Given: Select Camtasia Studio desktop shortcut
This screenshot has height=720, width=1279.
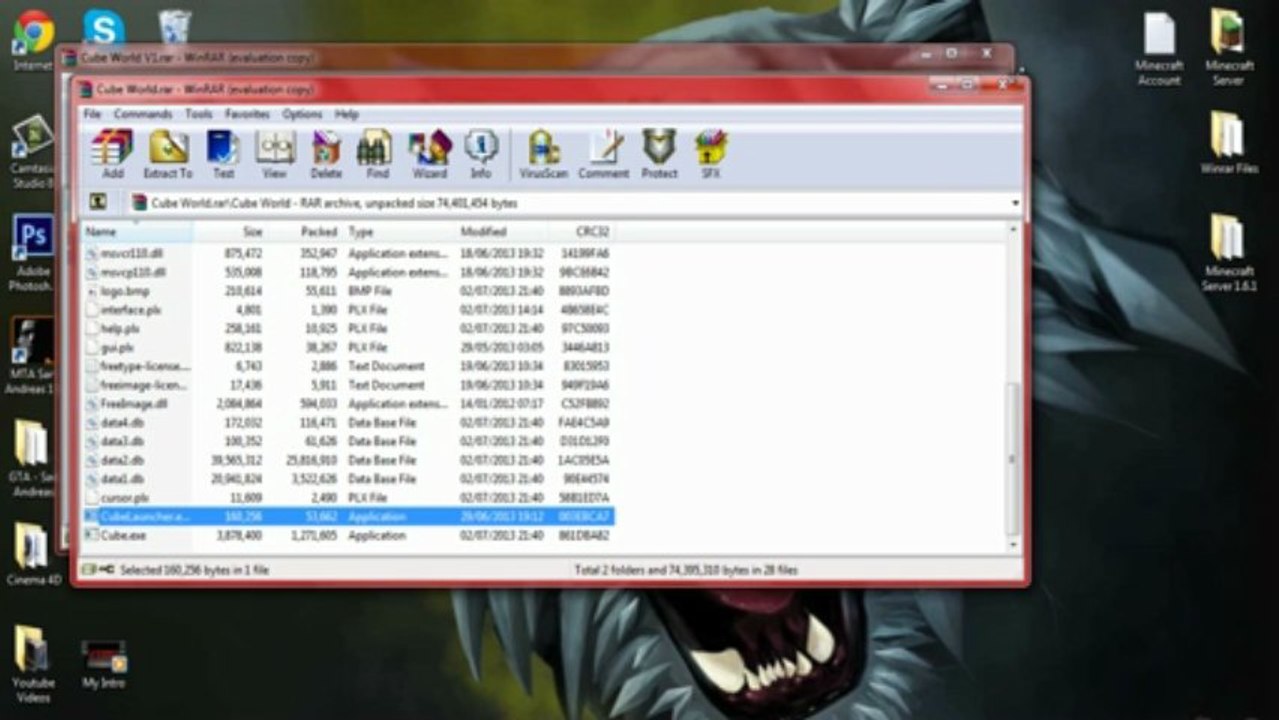Looking at the screenshot, I should (x=32, y=150).
